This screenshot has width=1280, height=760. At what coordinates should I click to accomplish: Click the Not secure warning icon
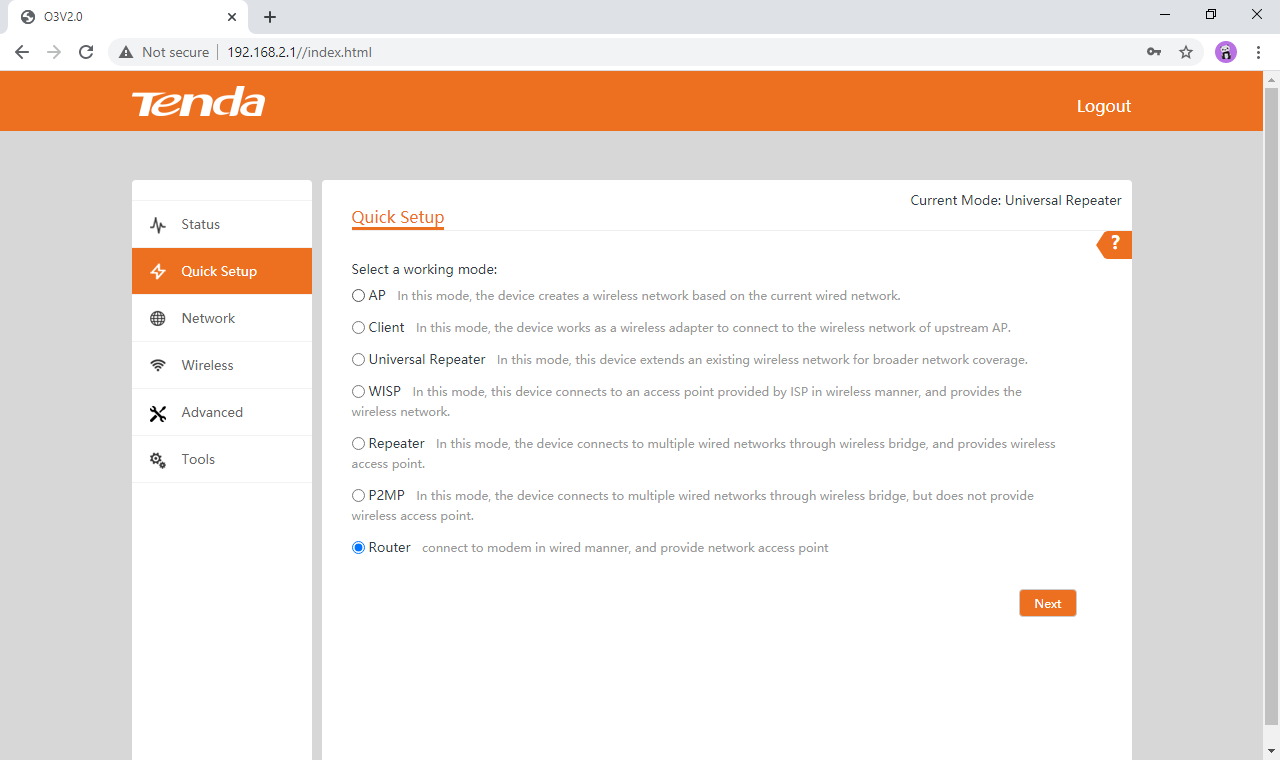tap(126, 52)
